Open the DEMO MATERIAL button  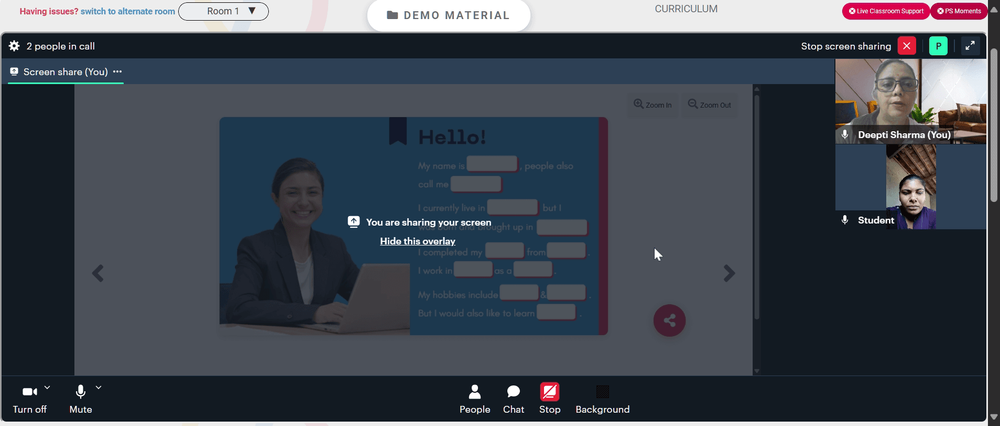coord(448,15)
